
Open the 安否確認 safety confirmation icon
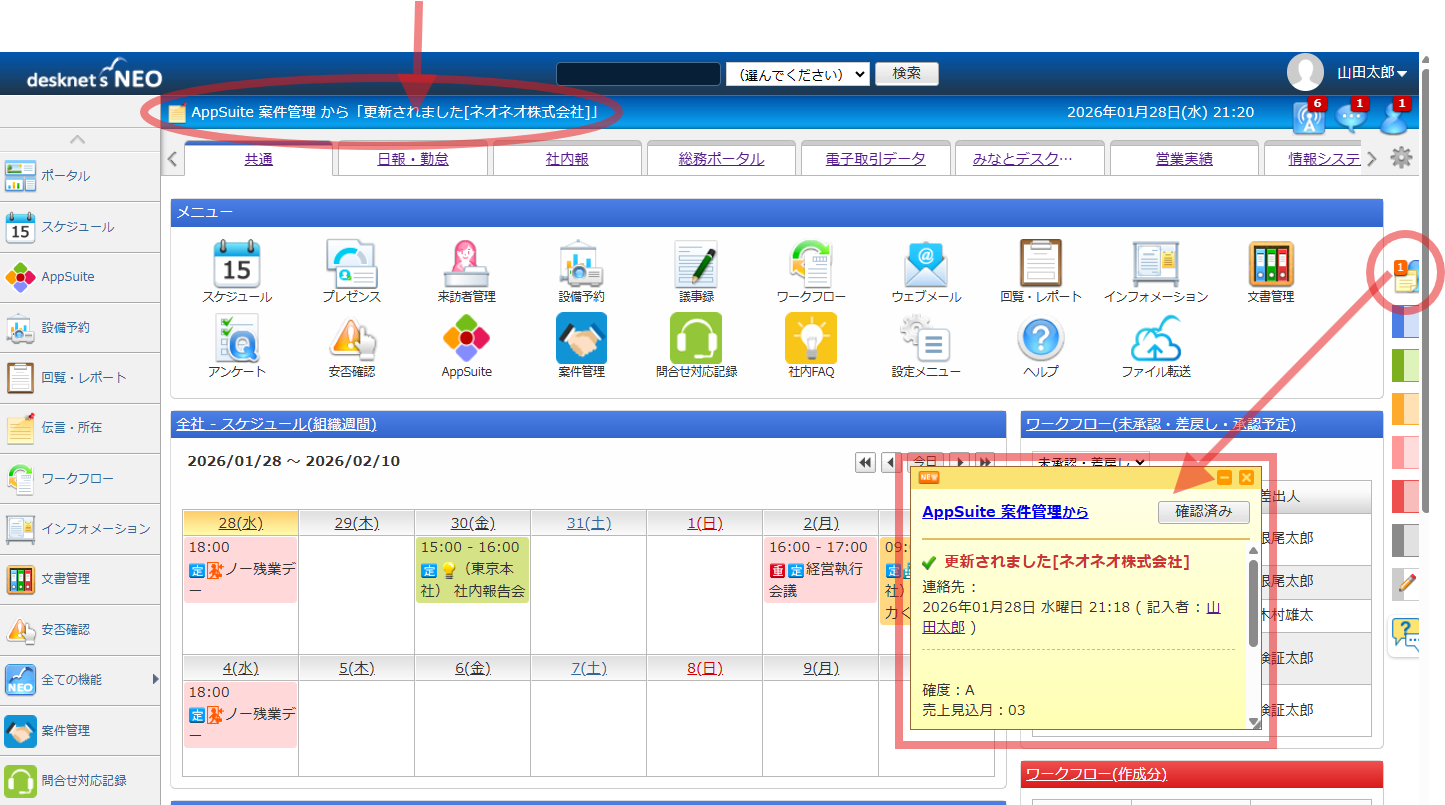pyautogui.click(x=352, y=340)
